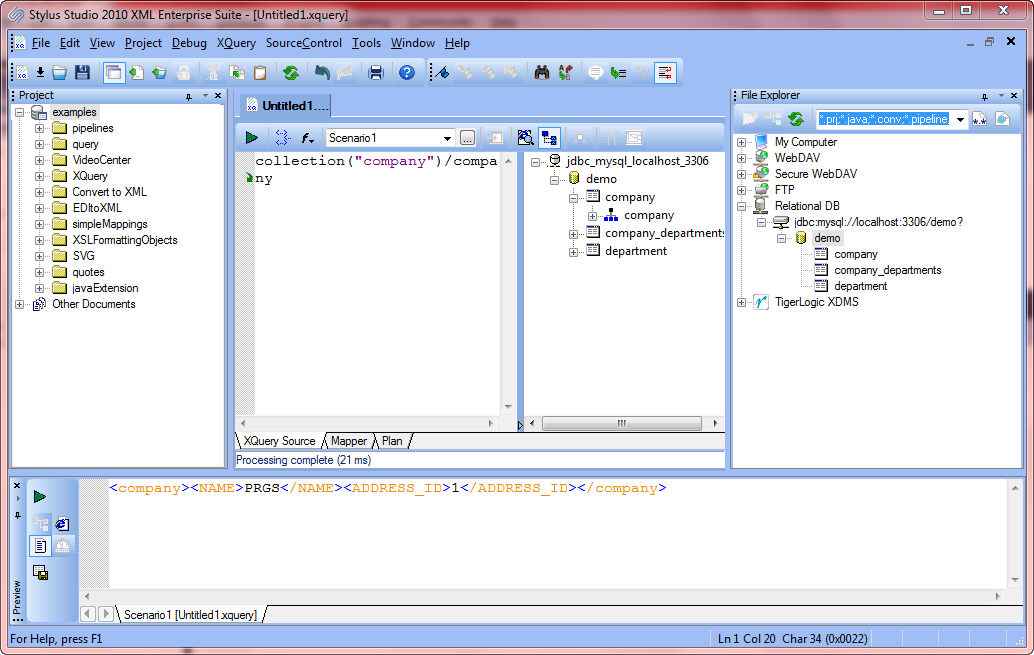Expand the pipelines folder
1034x655 pixels.
click(40, 128)
